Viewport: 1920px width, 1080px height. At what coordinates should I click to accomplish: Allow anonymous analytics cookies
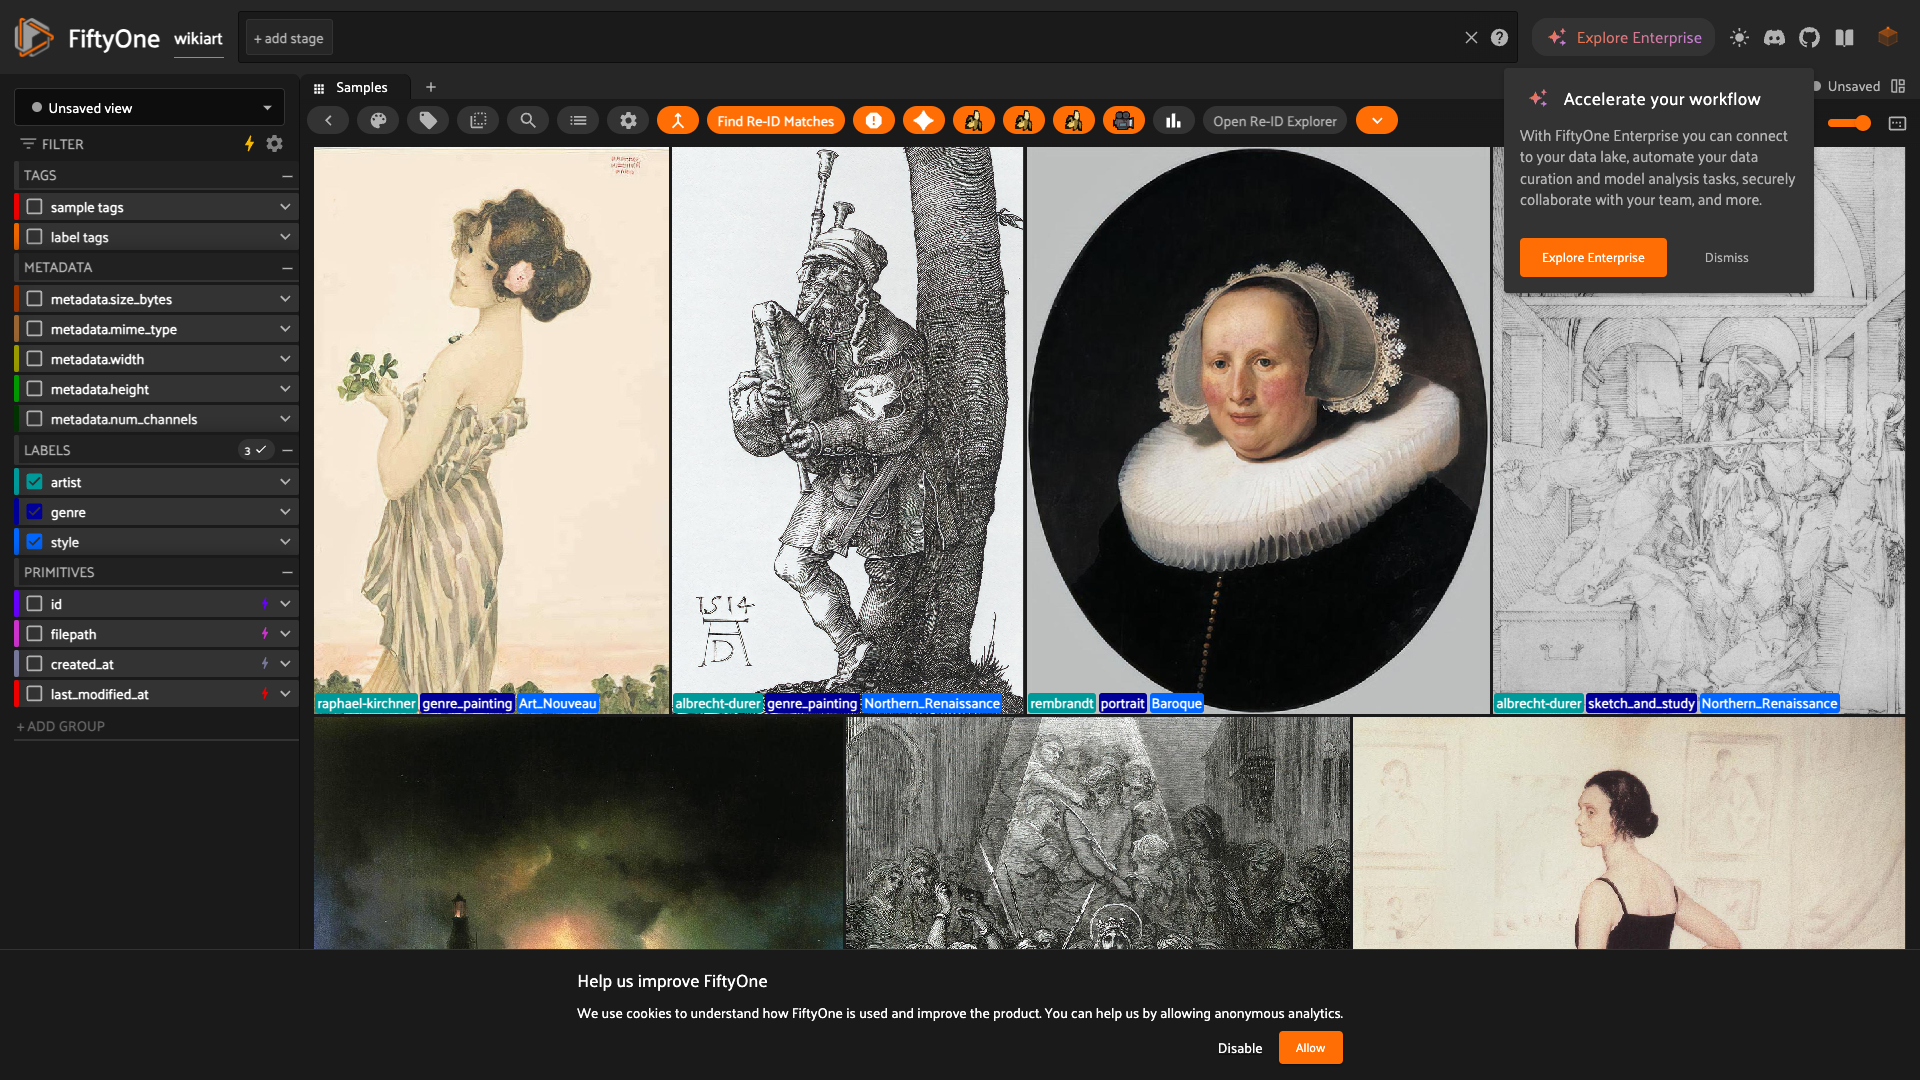click(x=1310, y=1048)
